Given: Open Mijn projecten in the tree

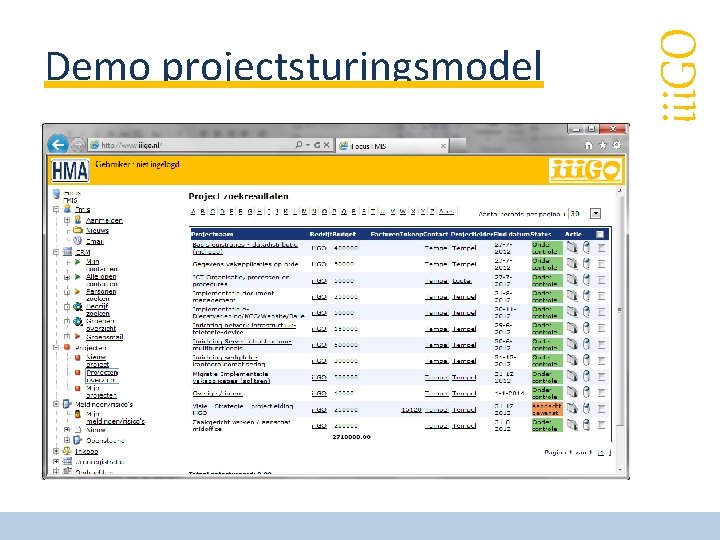Looking at the screenshot, I should pyautogui.click(x=101, y=391).
